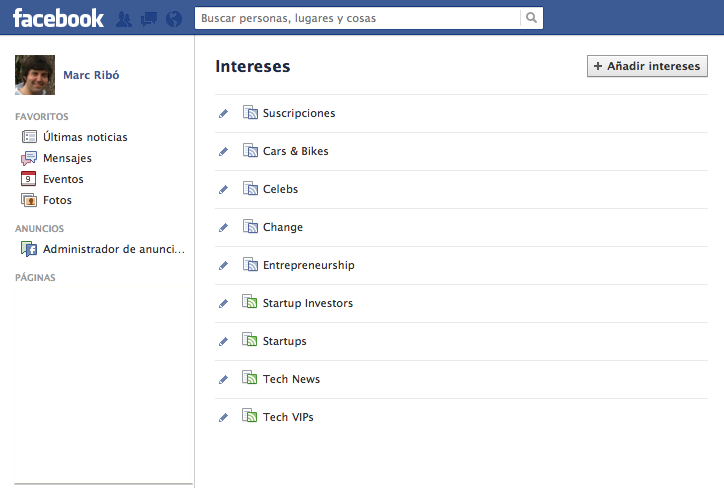
Task: Click the Eventos calendar icon
Action: coord(29,179)
